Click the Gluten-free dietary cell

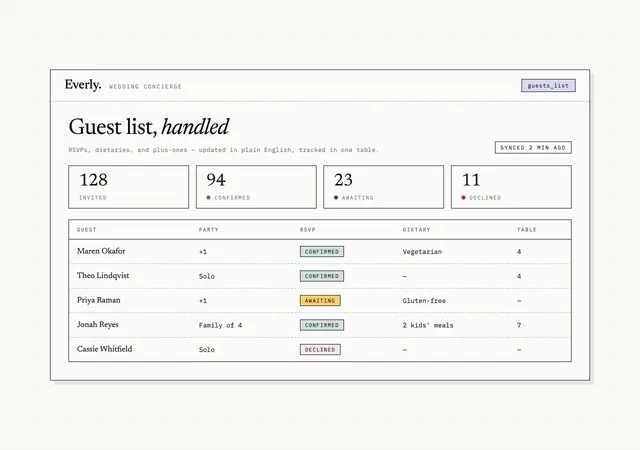pyautogui.click(x=424, y=301)
